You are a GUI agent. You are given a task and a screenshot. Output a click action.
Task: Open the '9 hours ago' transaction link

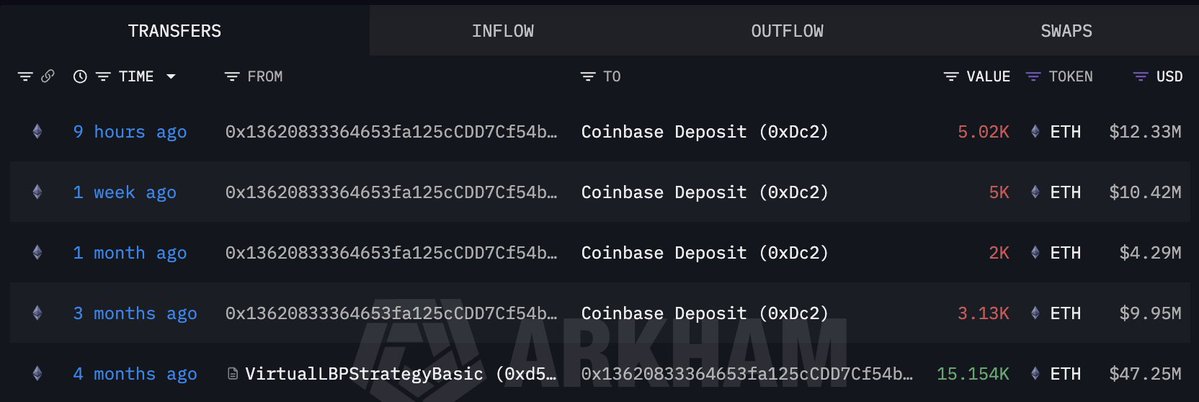[129, 132]
